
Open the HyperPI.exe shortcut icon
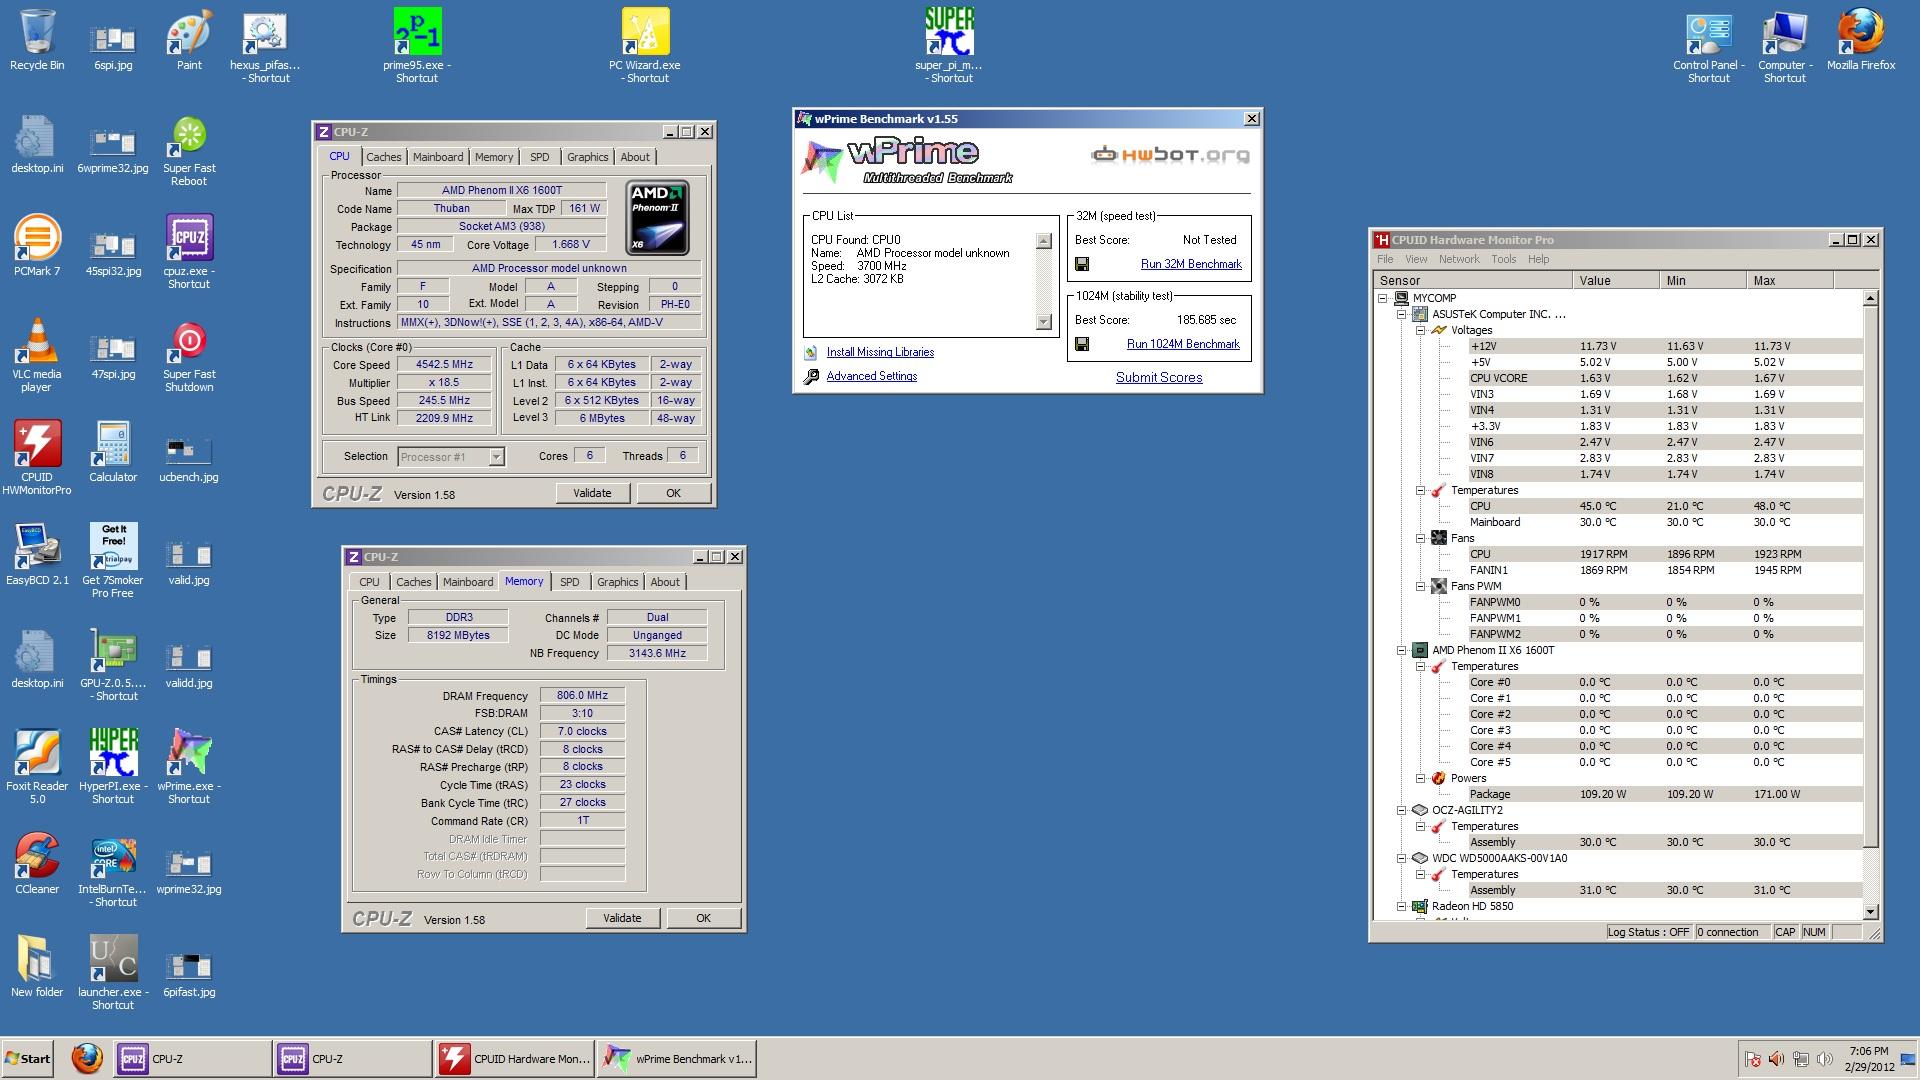113,767
